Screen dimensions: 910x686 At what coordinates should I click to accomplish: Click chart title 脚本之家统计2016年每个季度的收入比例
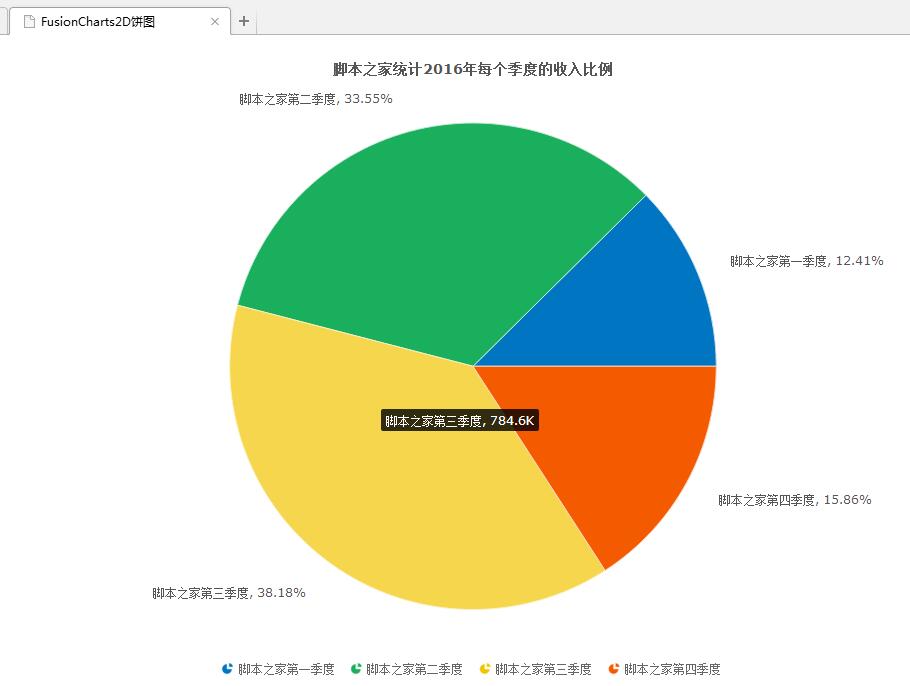(x=472, y=70)
